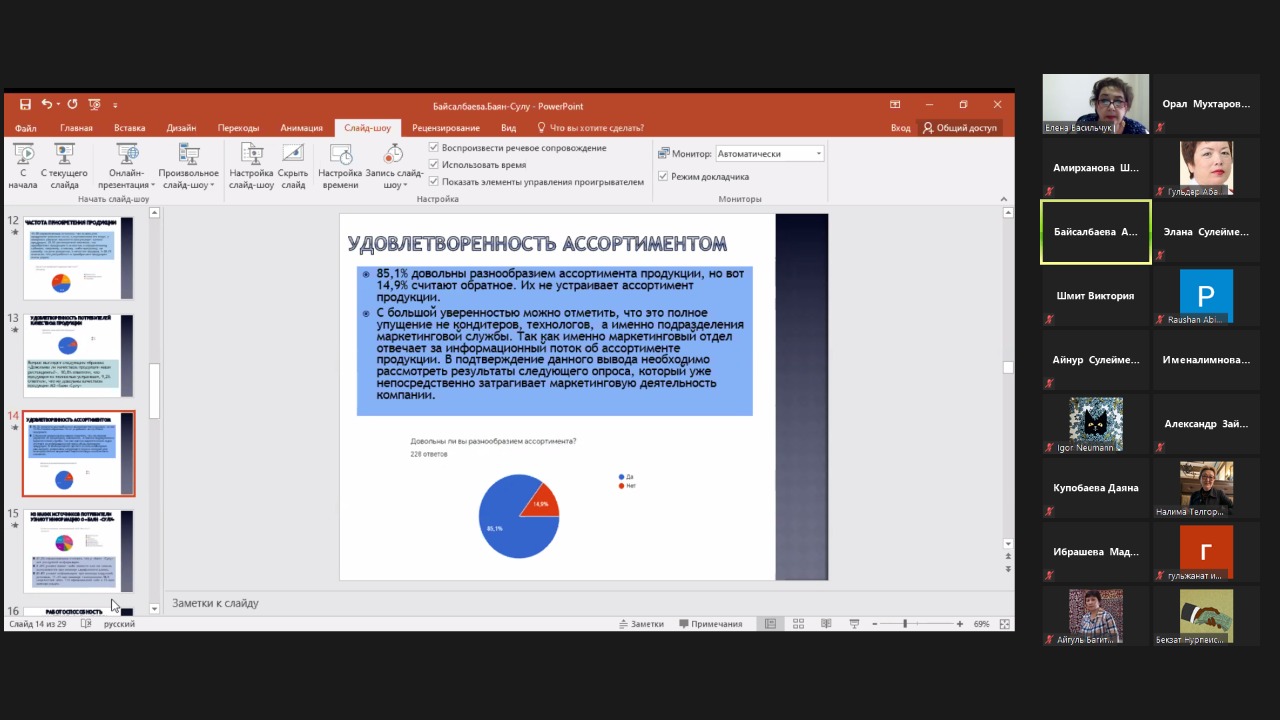
Task: Switch to Reading view icon
Action: pyautogui.click(x=826, y=624)
